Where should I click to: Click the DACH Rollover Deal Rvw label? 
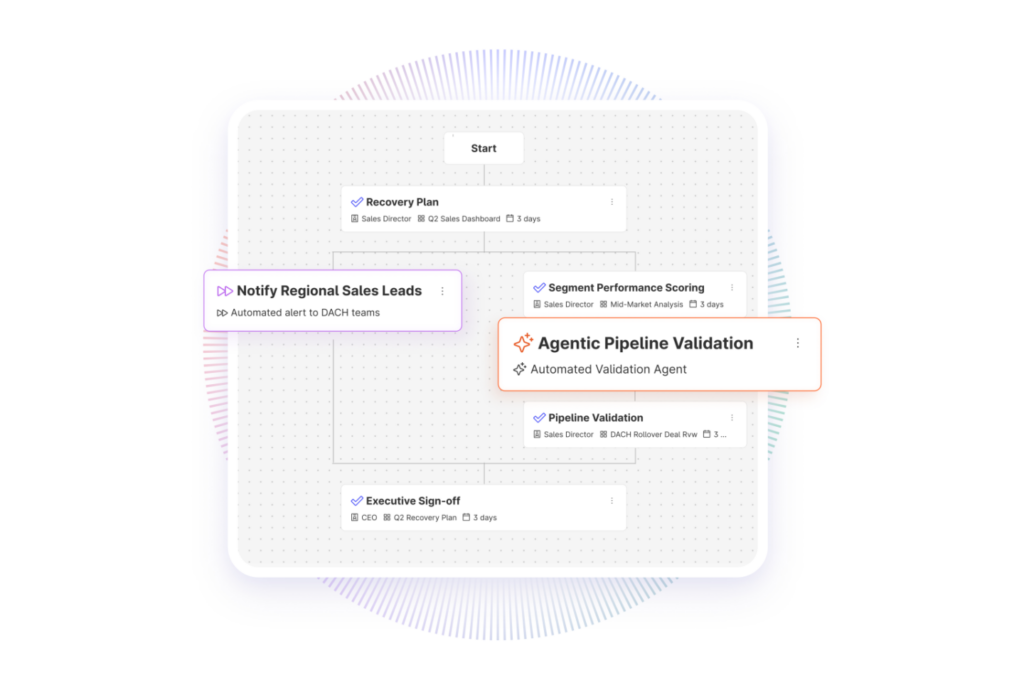[654, 435]
